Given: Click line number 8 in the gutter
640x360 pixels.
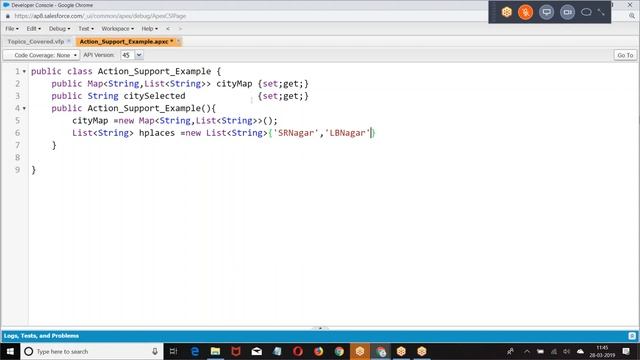Looking at the screenshot, I should [17, 158].
